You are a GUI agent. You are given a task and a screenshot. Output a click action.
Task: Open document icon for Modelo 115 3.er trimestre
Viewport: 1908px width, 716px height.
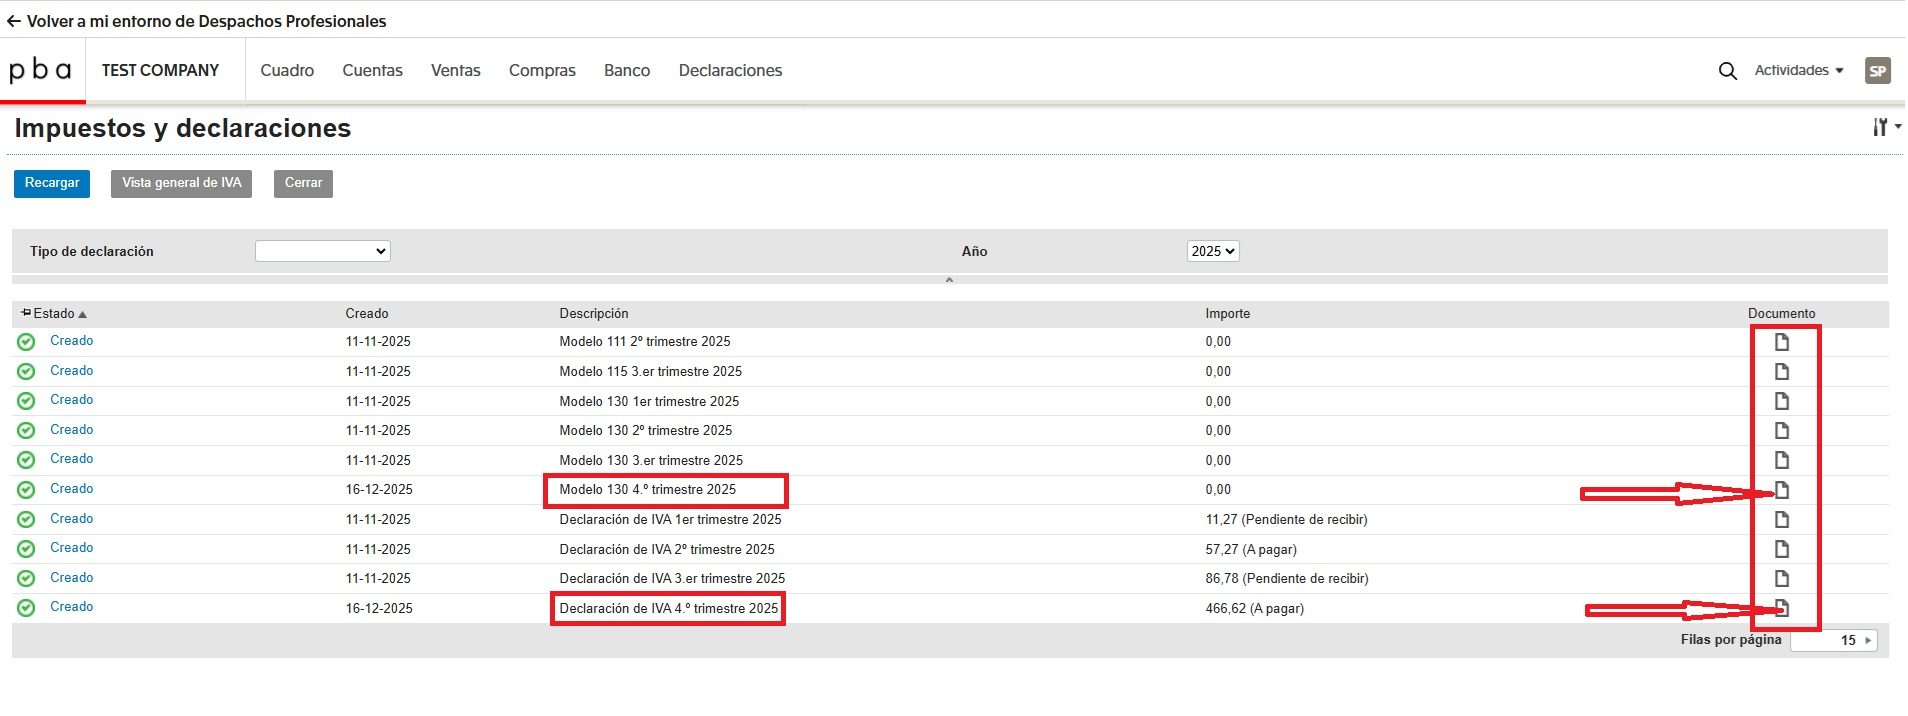[x=1781, y=372]
